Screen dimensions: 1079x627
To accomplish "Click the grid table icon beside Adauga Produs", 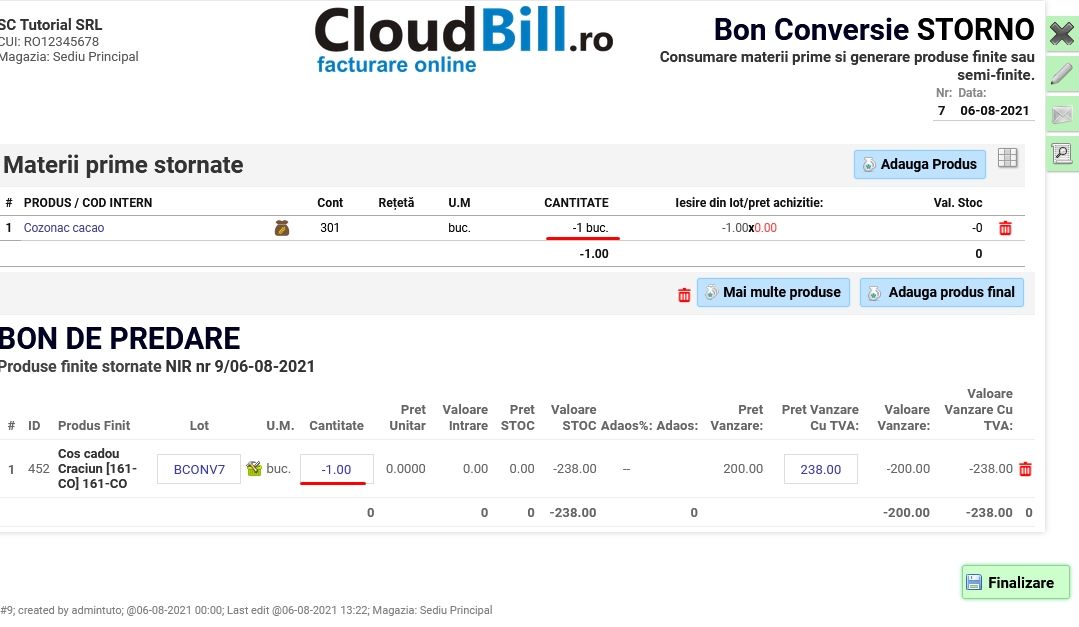I will click(x=1008, y=158).
